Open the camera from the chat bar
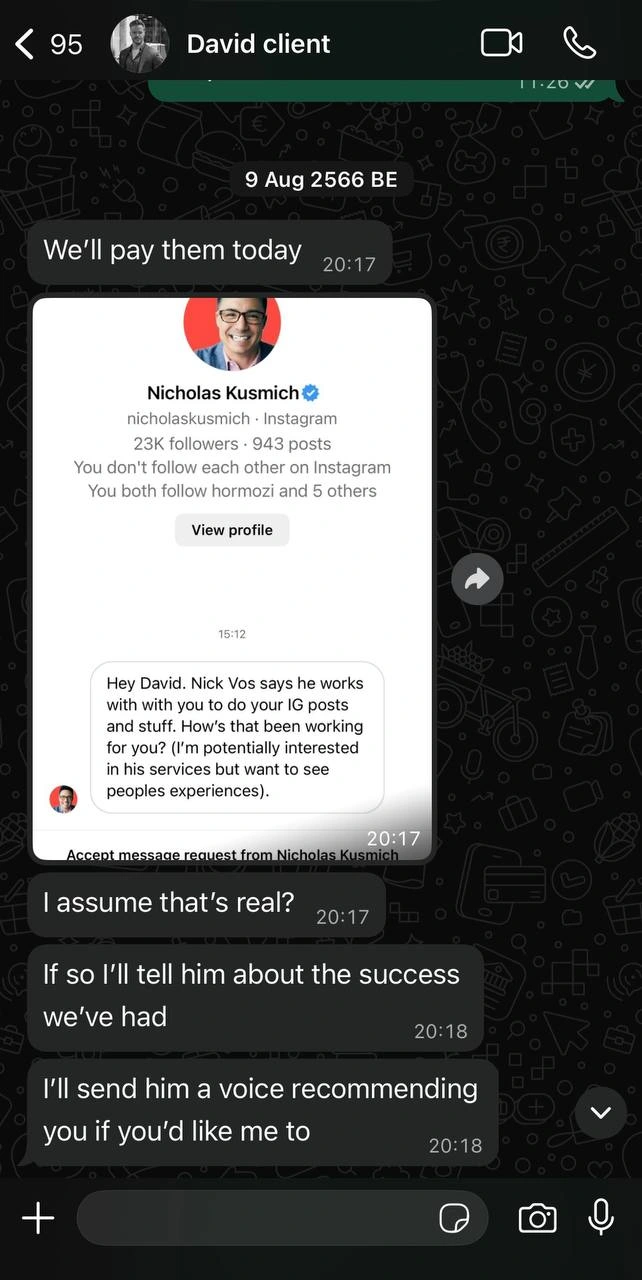The height and width of the screenshot is (1280, 642). (x=537, y=1218)
